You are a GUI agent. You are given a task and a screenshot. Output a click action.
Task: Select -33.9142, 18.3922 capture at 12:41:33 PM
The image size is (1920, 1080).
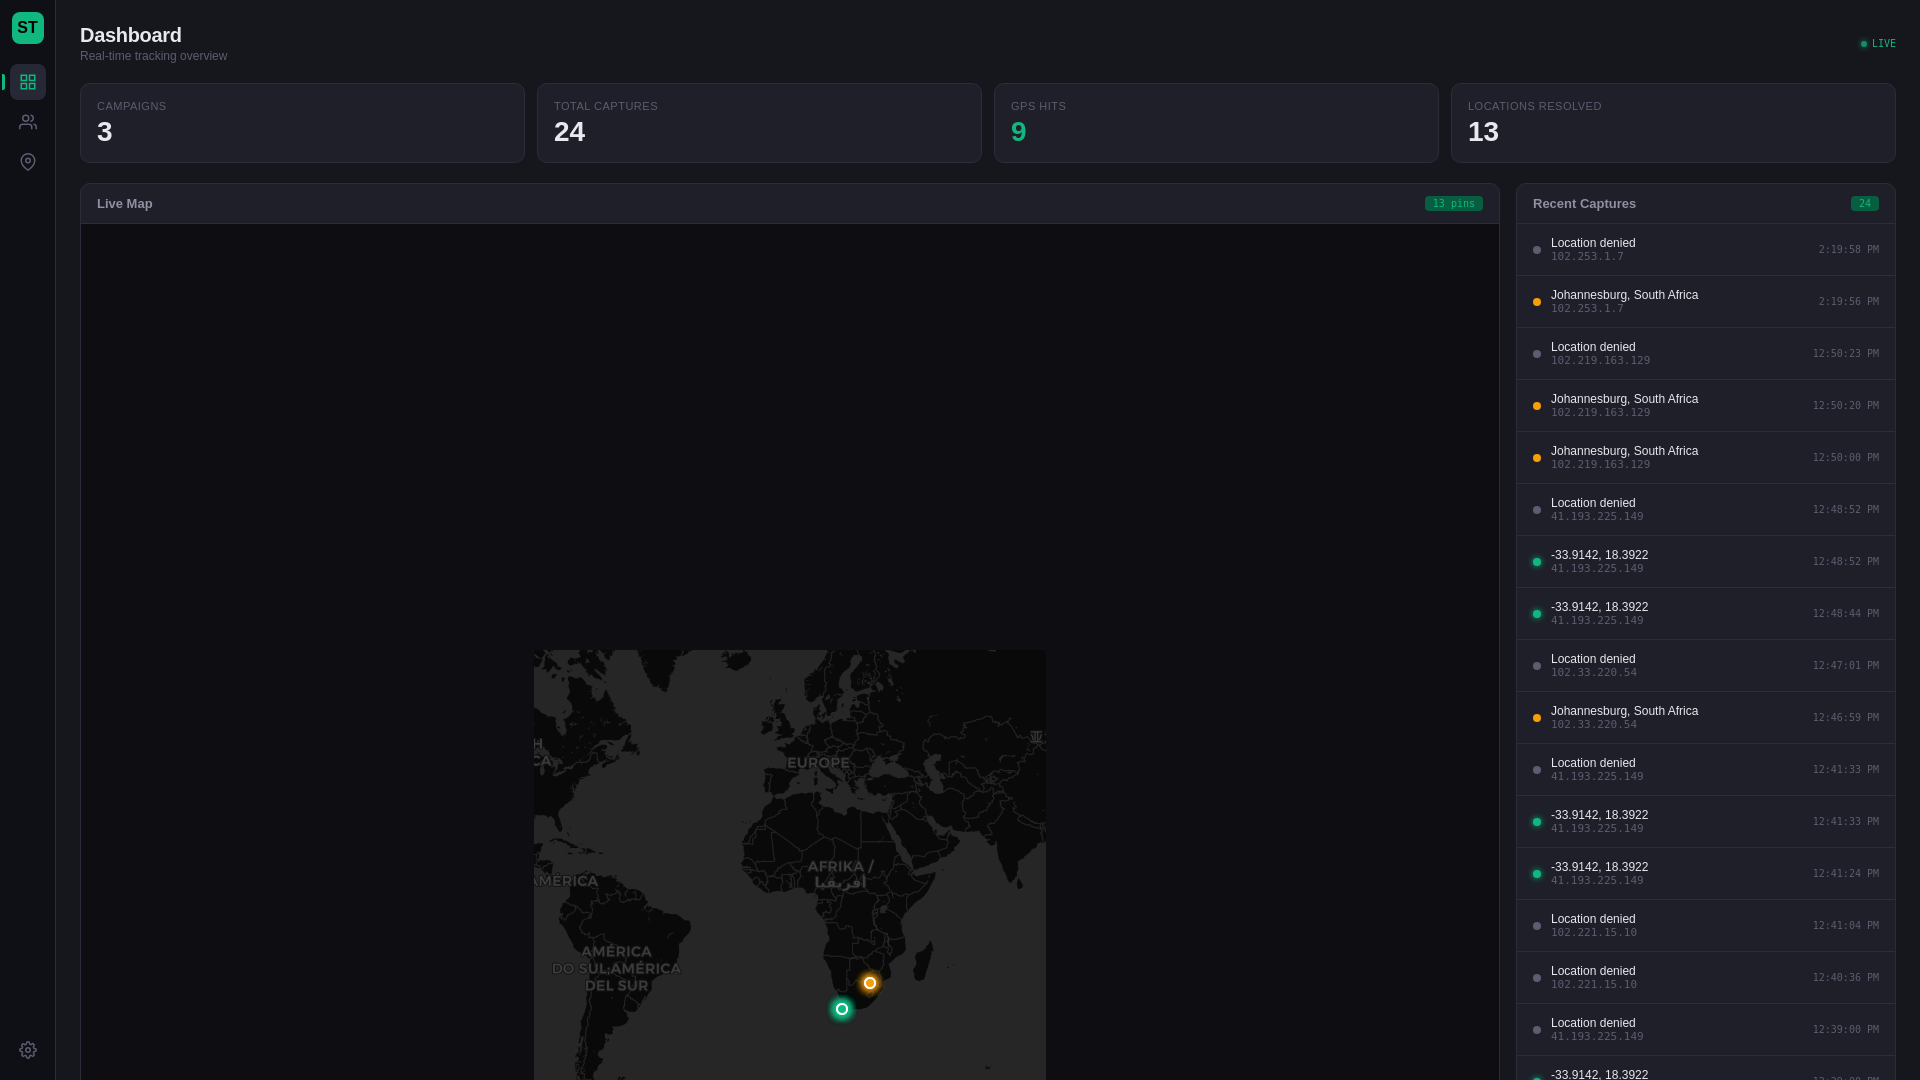(x=1706, y=822)
